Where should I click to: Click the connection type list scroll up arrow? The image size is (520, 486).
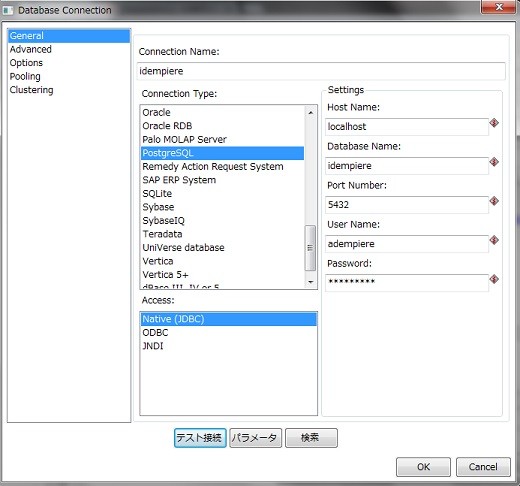point(310,112)
